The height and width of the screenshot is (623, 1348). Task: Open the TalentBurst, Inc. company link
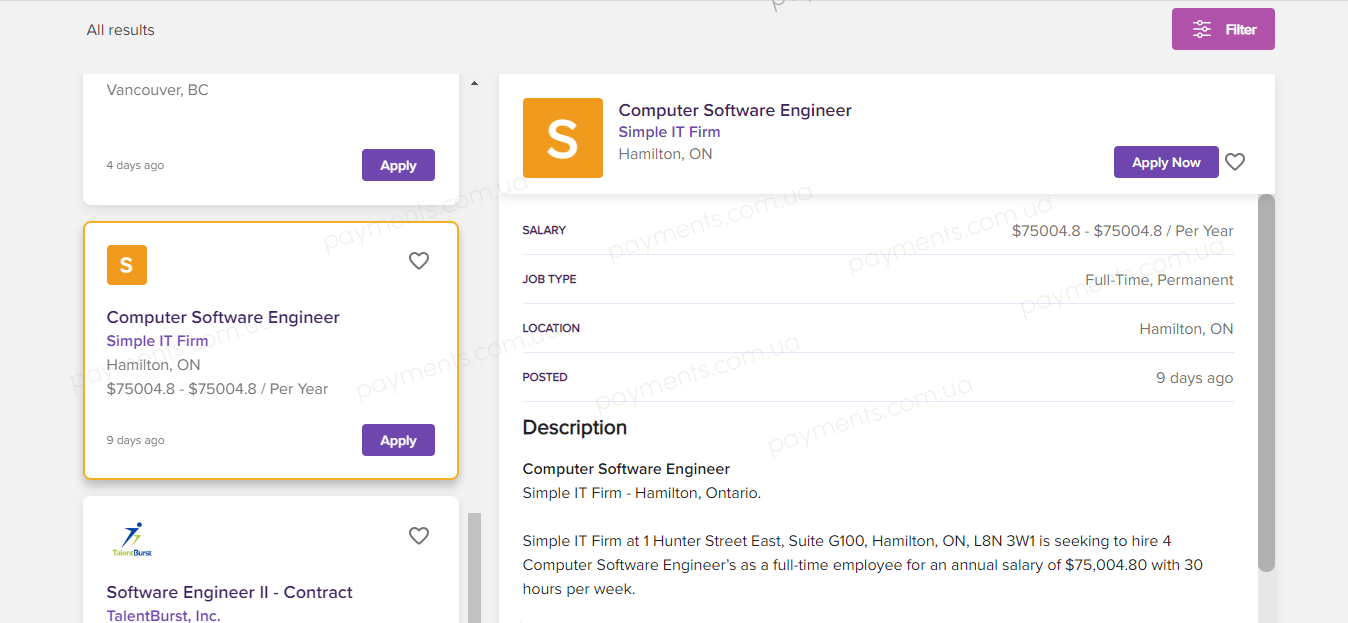pos(164,616)
